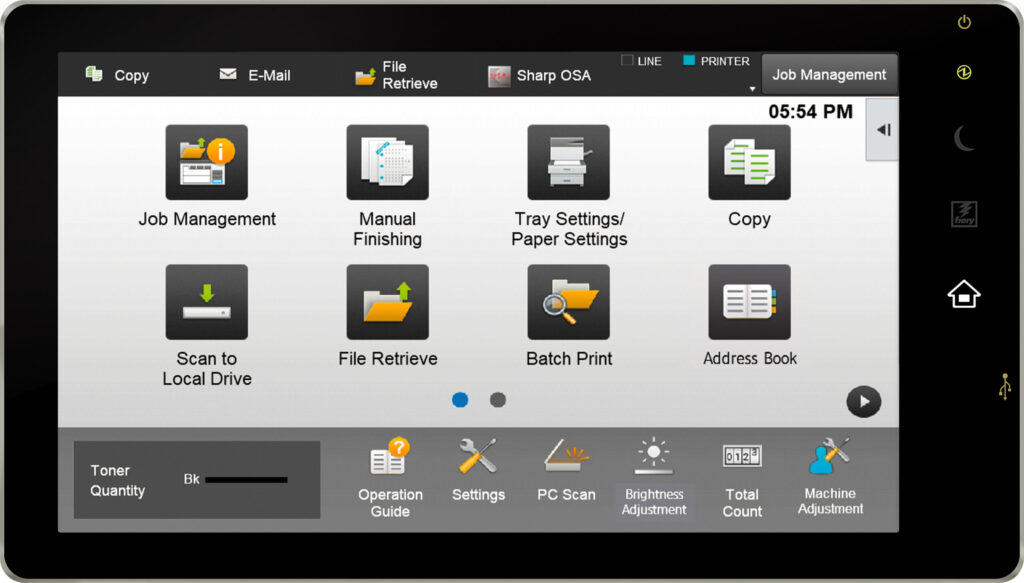
Task: Open Manual Finishing
Action: click(x=387, y=162)
